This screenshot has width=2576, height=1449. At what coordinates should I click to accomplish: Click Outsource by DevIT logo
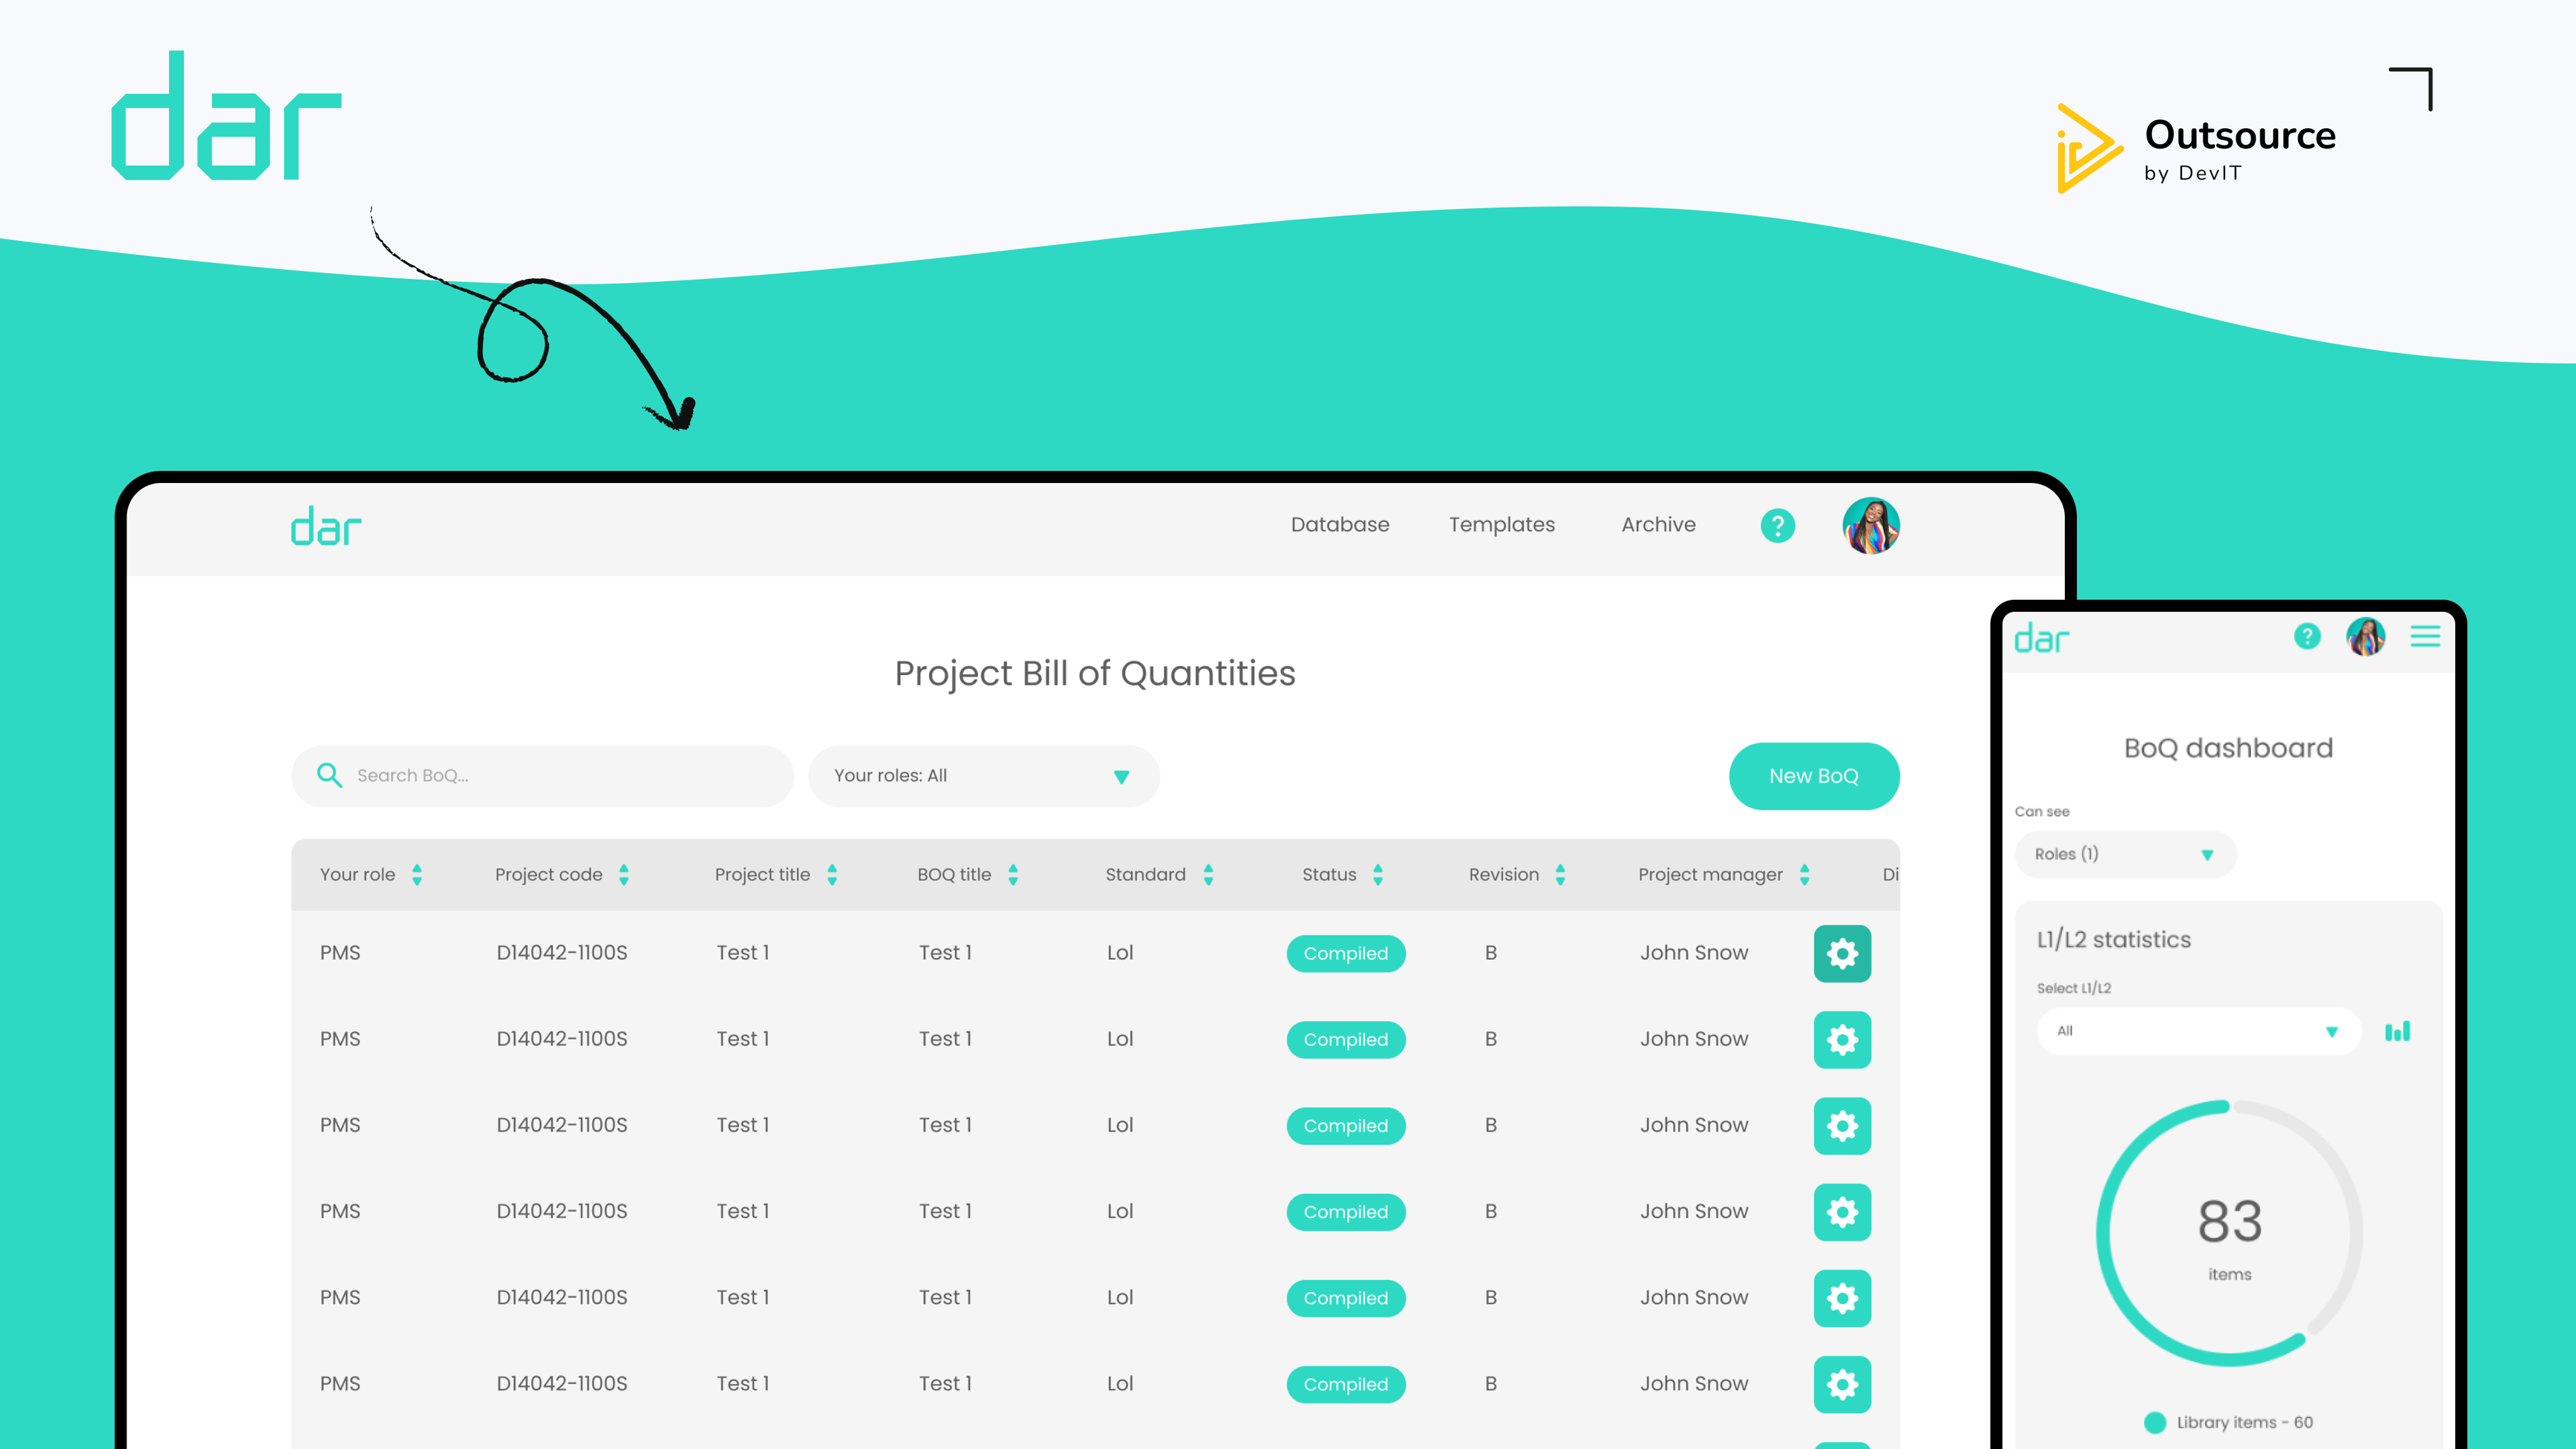[2196, 148]
